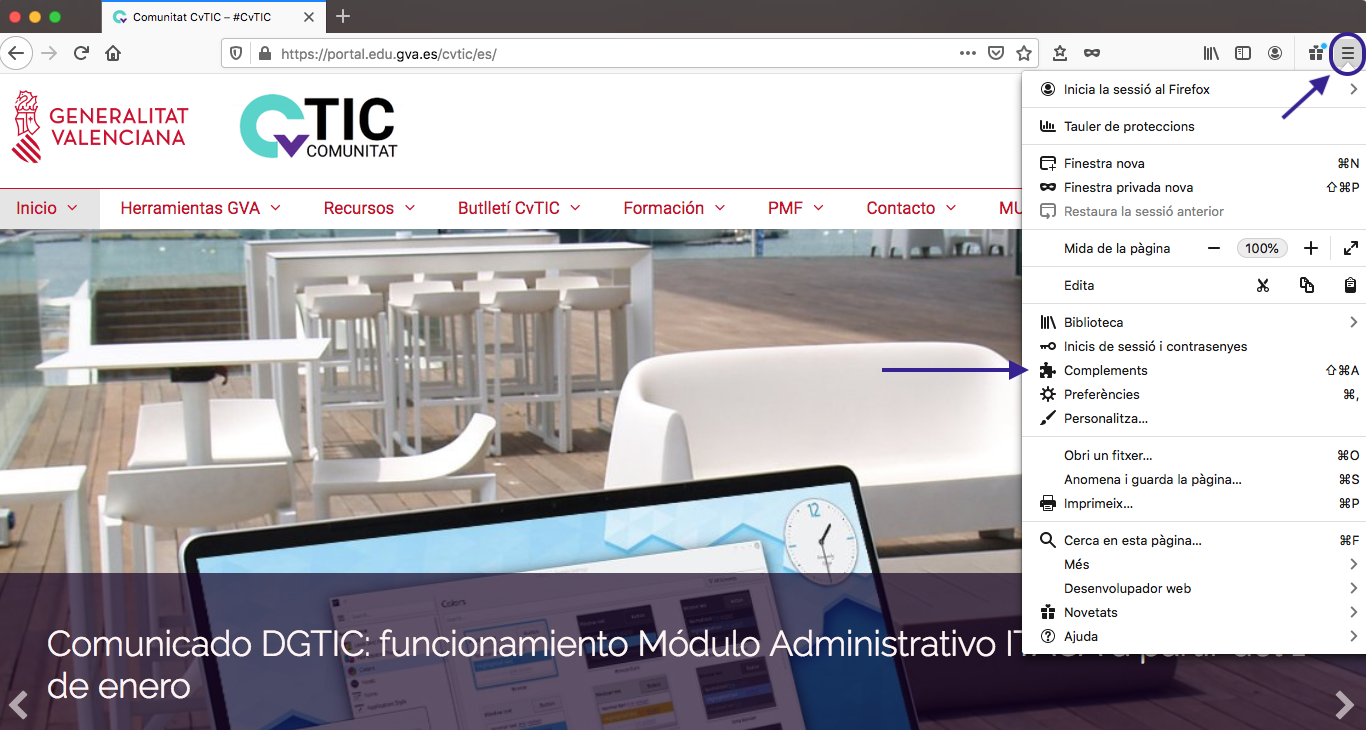Open tracking protection shield in address bar
Screen dimensions: 1366x730
click(x=237, y=53)
